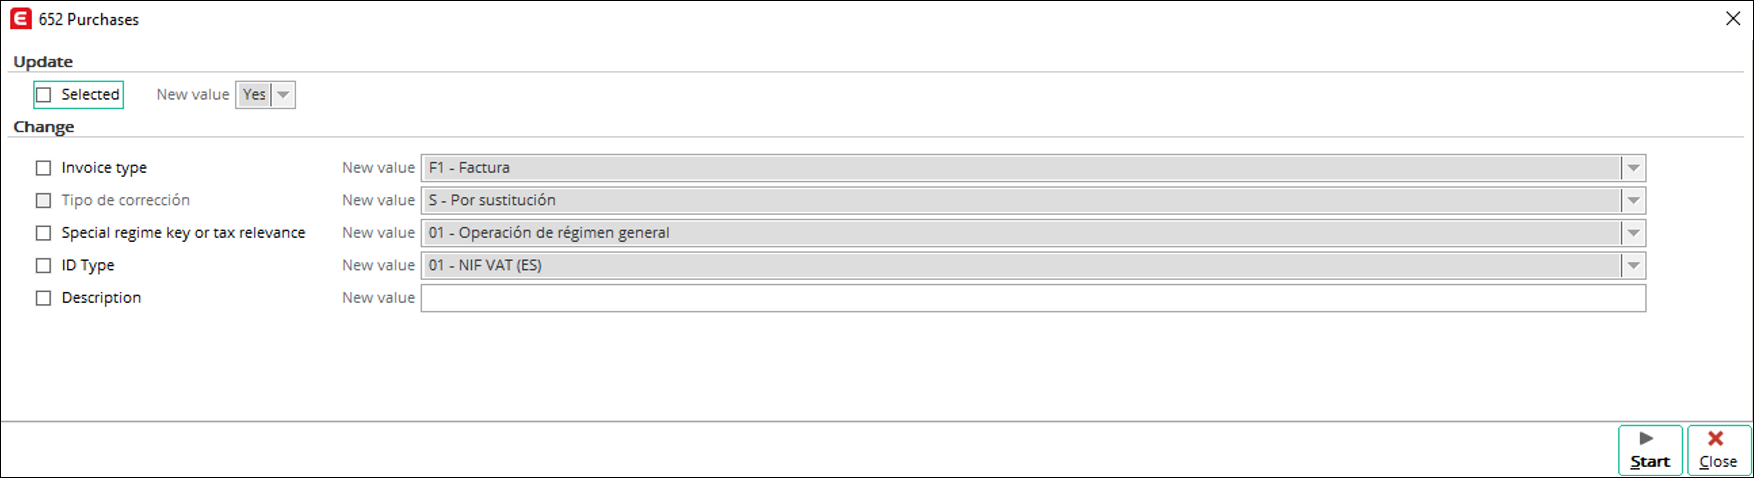This screenshot has height=478, width=1754.
Task: Check the Description checkbox
Action: click(43, 298)
